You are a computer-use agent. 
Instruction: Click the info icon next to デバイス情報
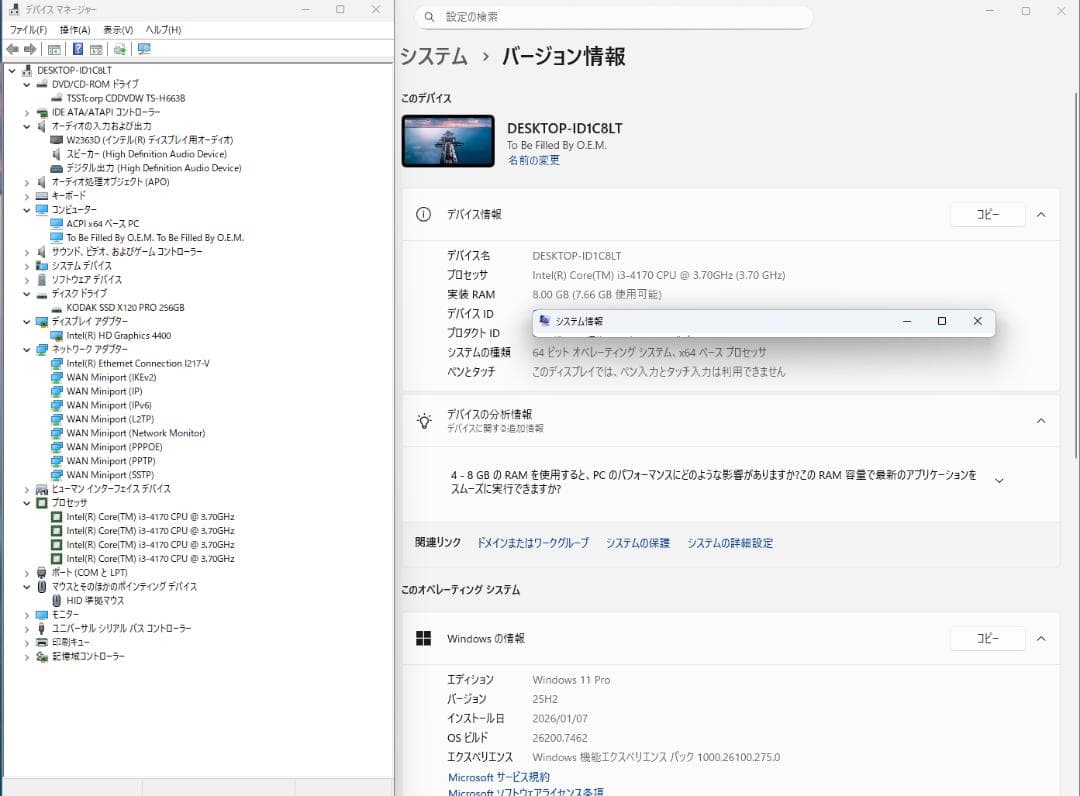click(424, 214)
